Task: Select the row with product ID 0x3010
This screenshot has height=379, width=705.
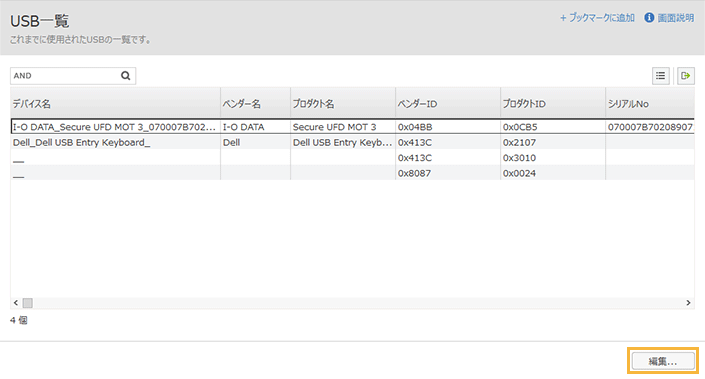Action: tap(352, 158)
